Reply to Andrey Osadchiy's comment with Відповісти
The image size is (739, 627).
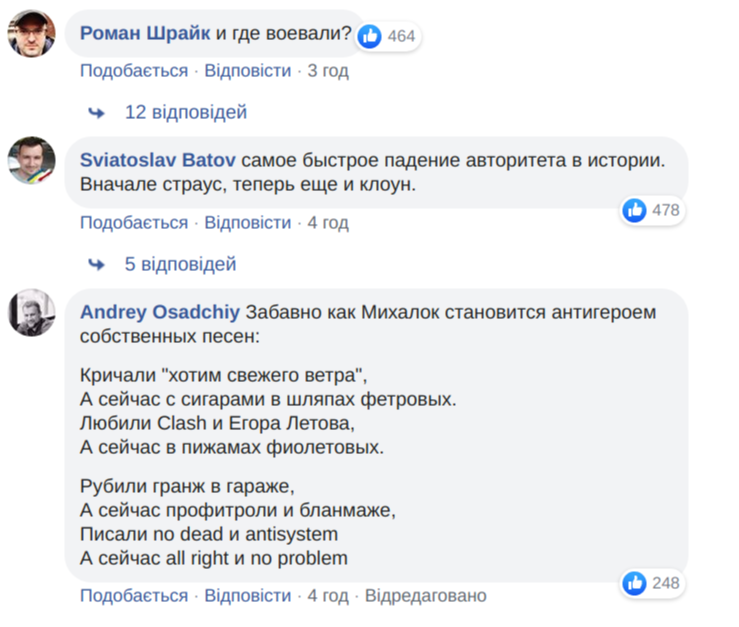point(248,596)
